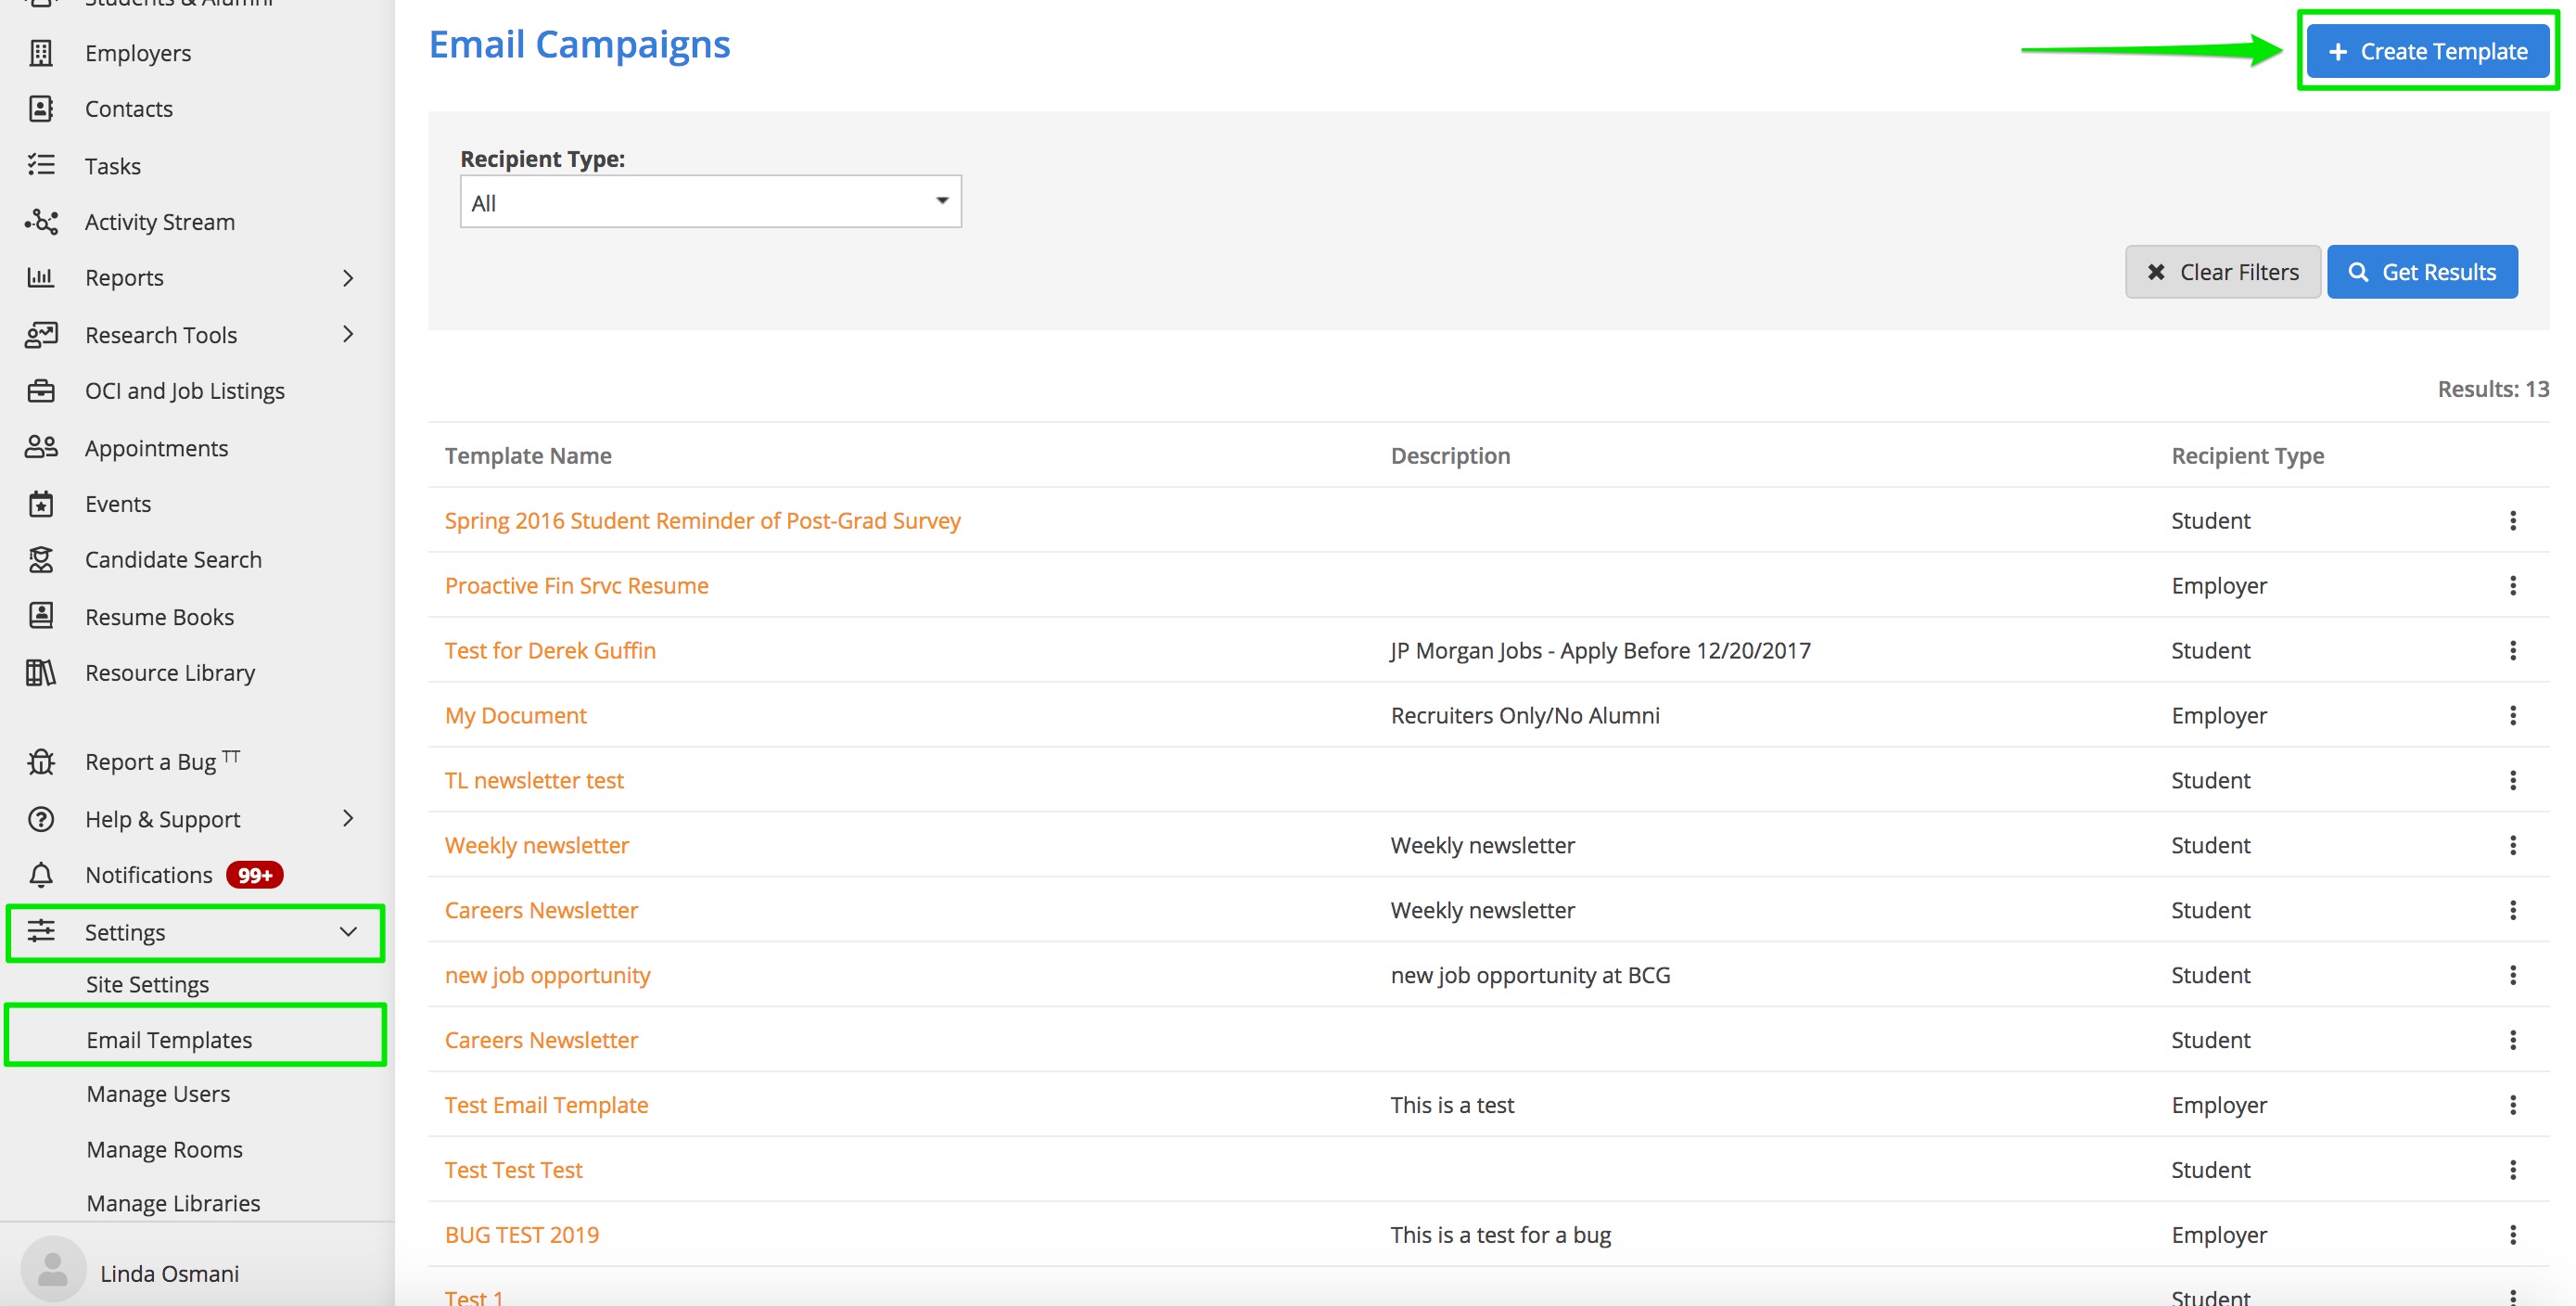Click the Notifications bell icon

pos(41,875)
